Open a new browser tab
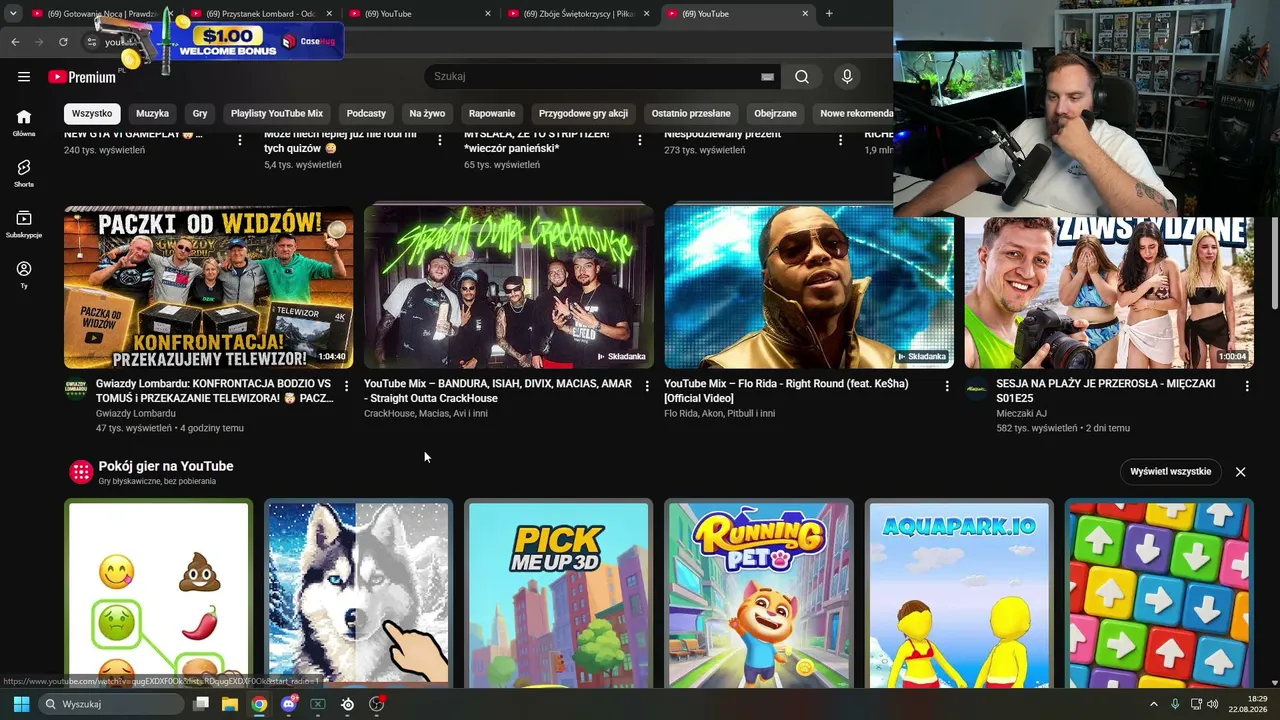The width and height of the screenshot is (1280, 720). coord(829,14)
